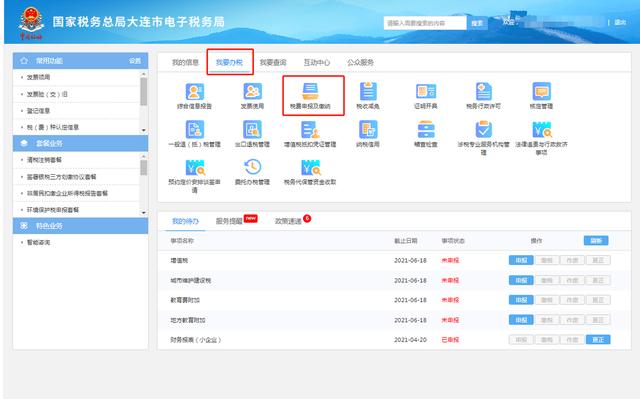Click the red new badge on 服务提醒
Screen dimensions: 640x399
(251, 218)
